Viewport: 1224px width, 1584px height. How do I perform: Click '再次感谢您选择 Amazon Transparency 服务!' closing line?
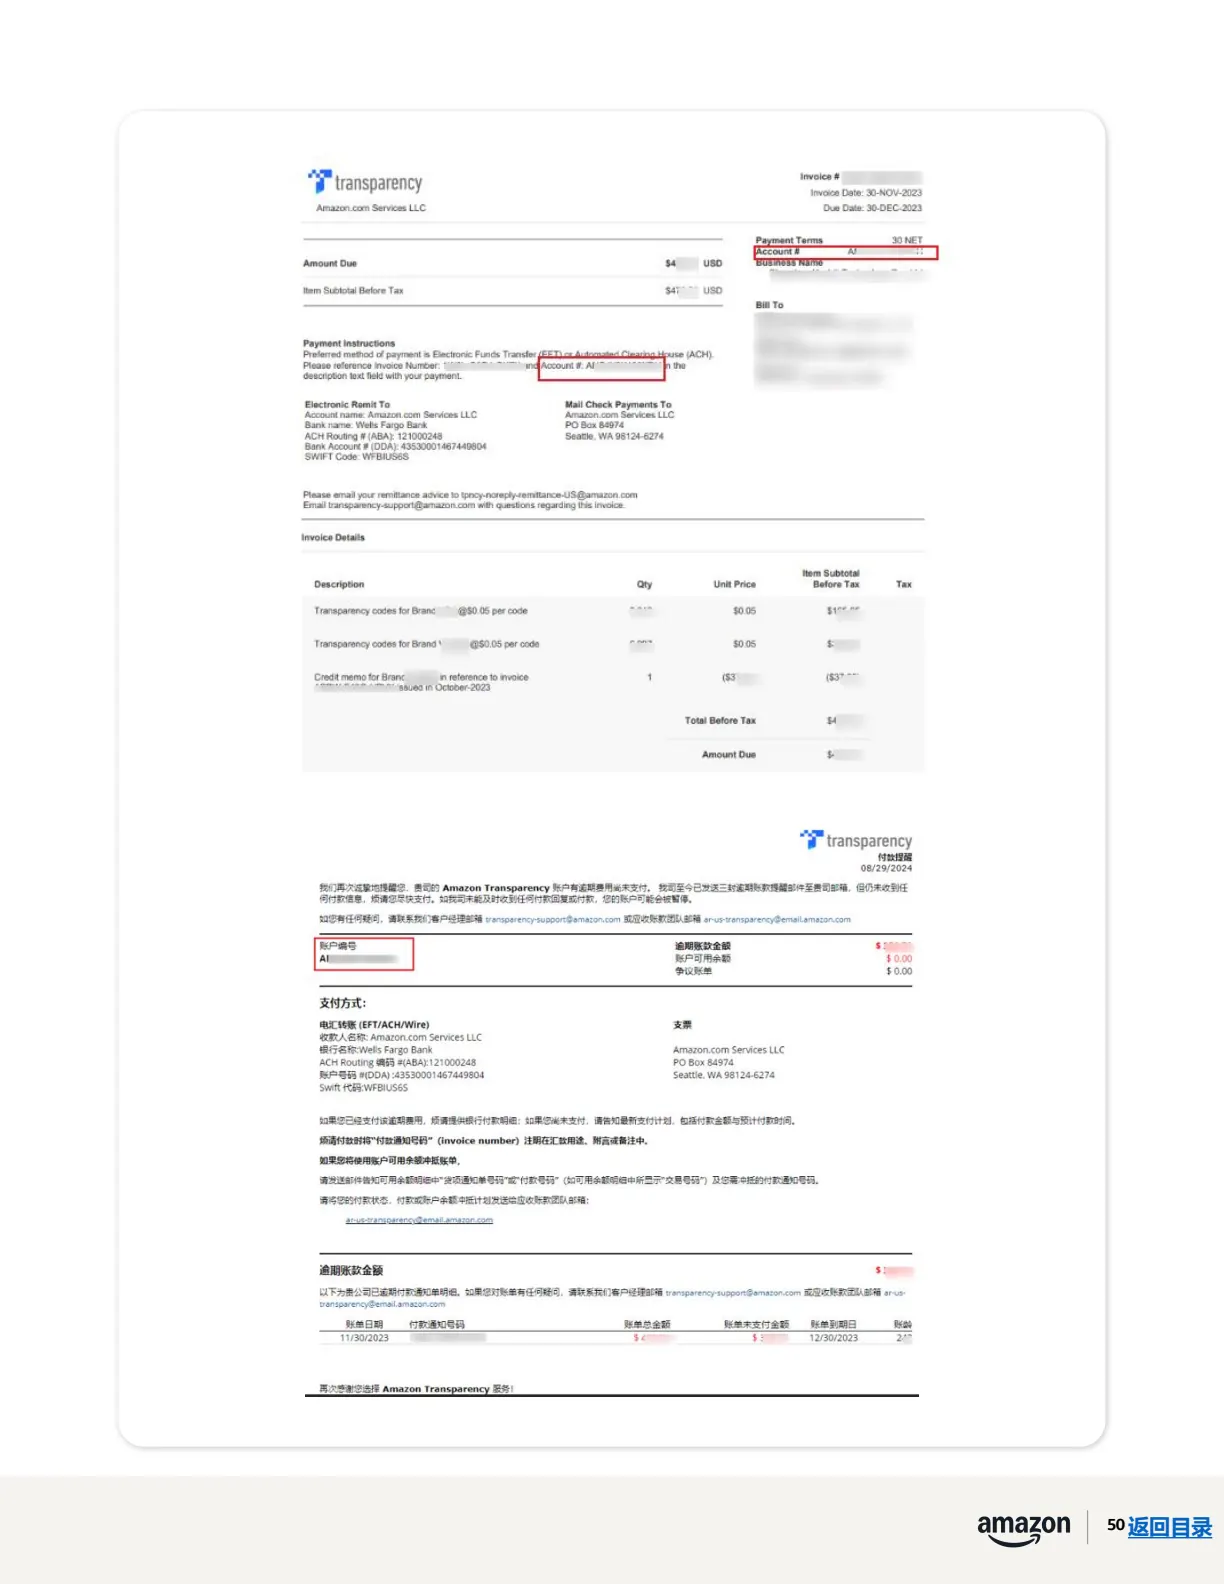pyautogui.click(x=416, y=1389)
